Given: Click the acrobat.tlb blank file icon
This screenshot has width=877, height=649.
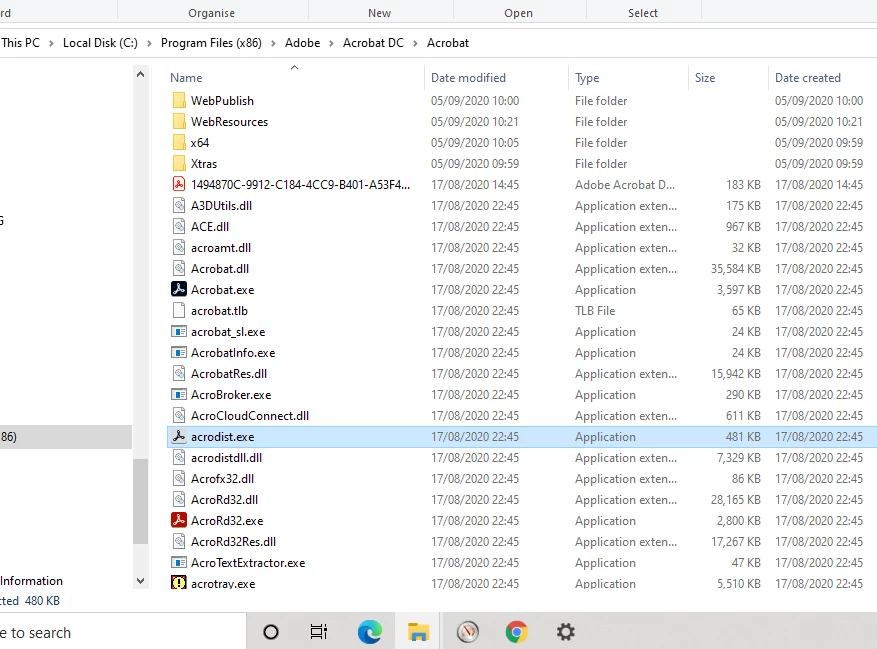Looking at the screenshot, I should pos(179,311).
